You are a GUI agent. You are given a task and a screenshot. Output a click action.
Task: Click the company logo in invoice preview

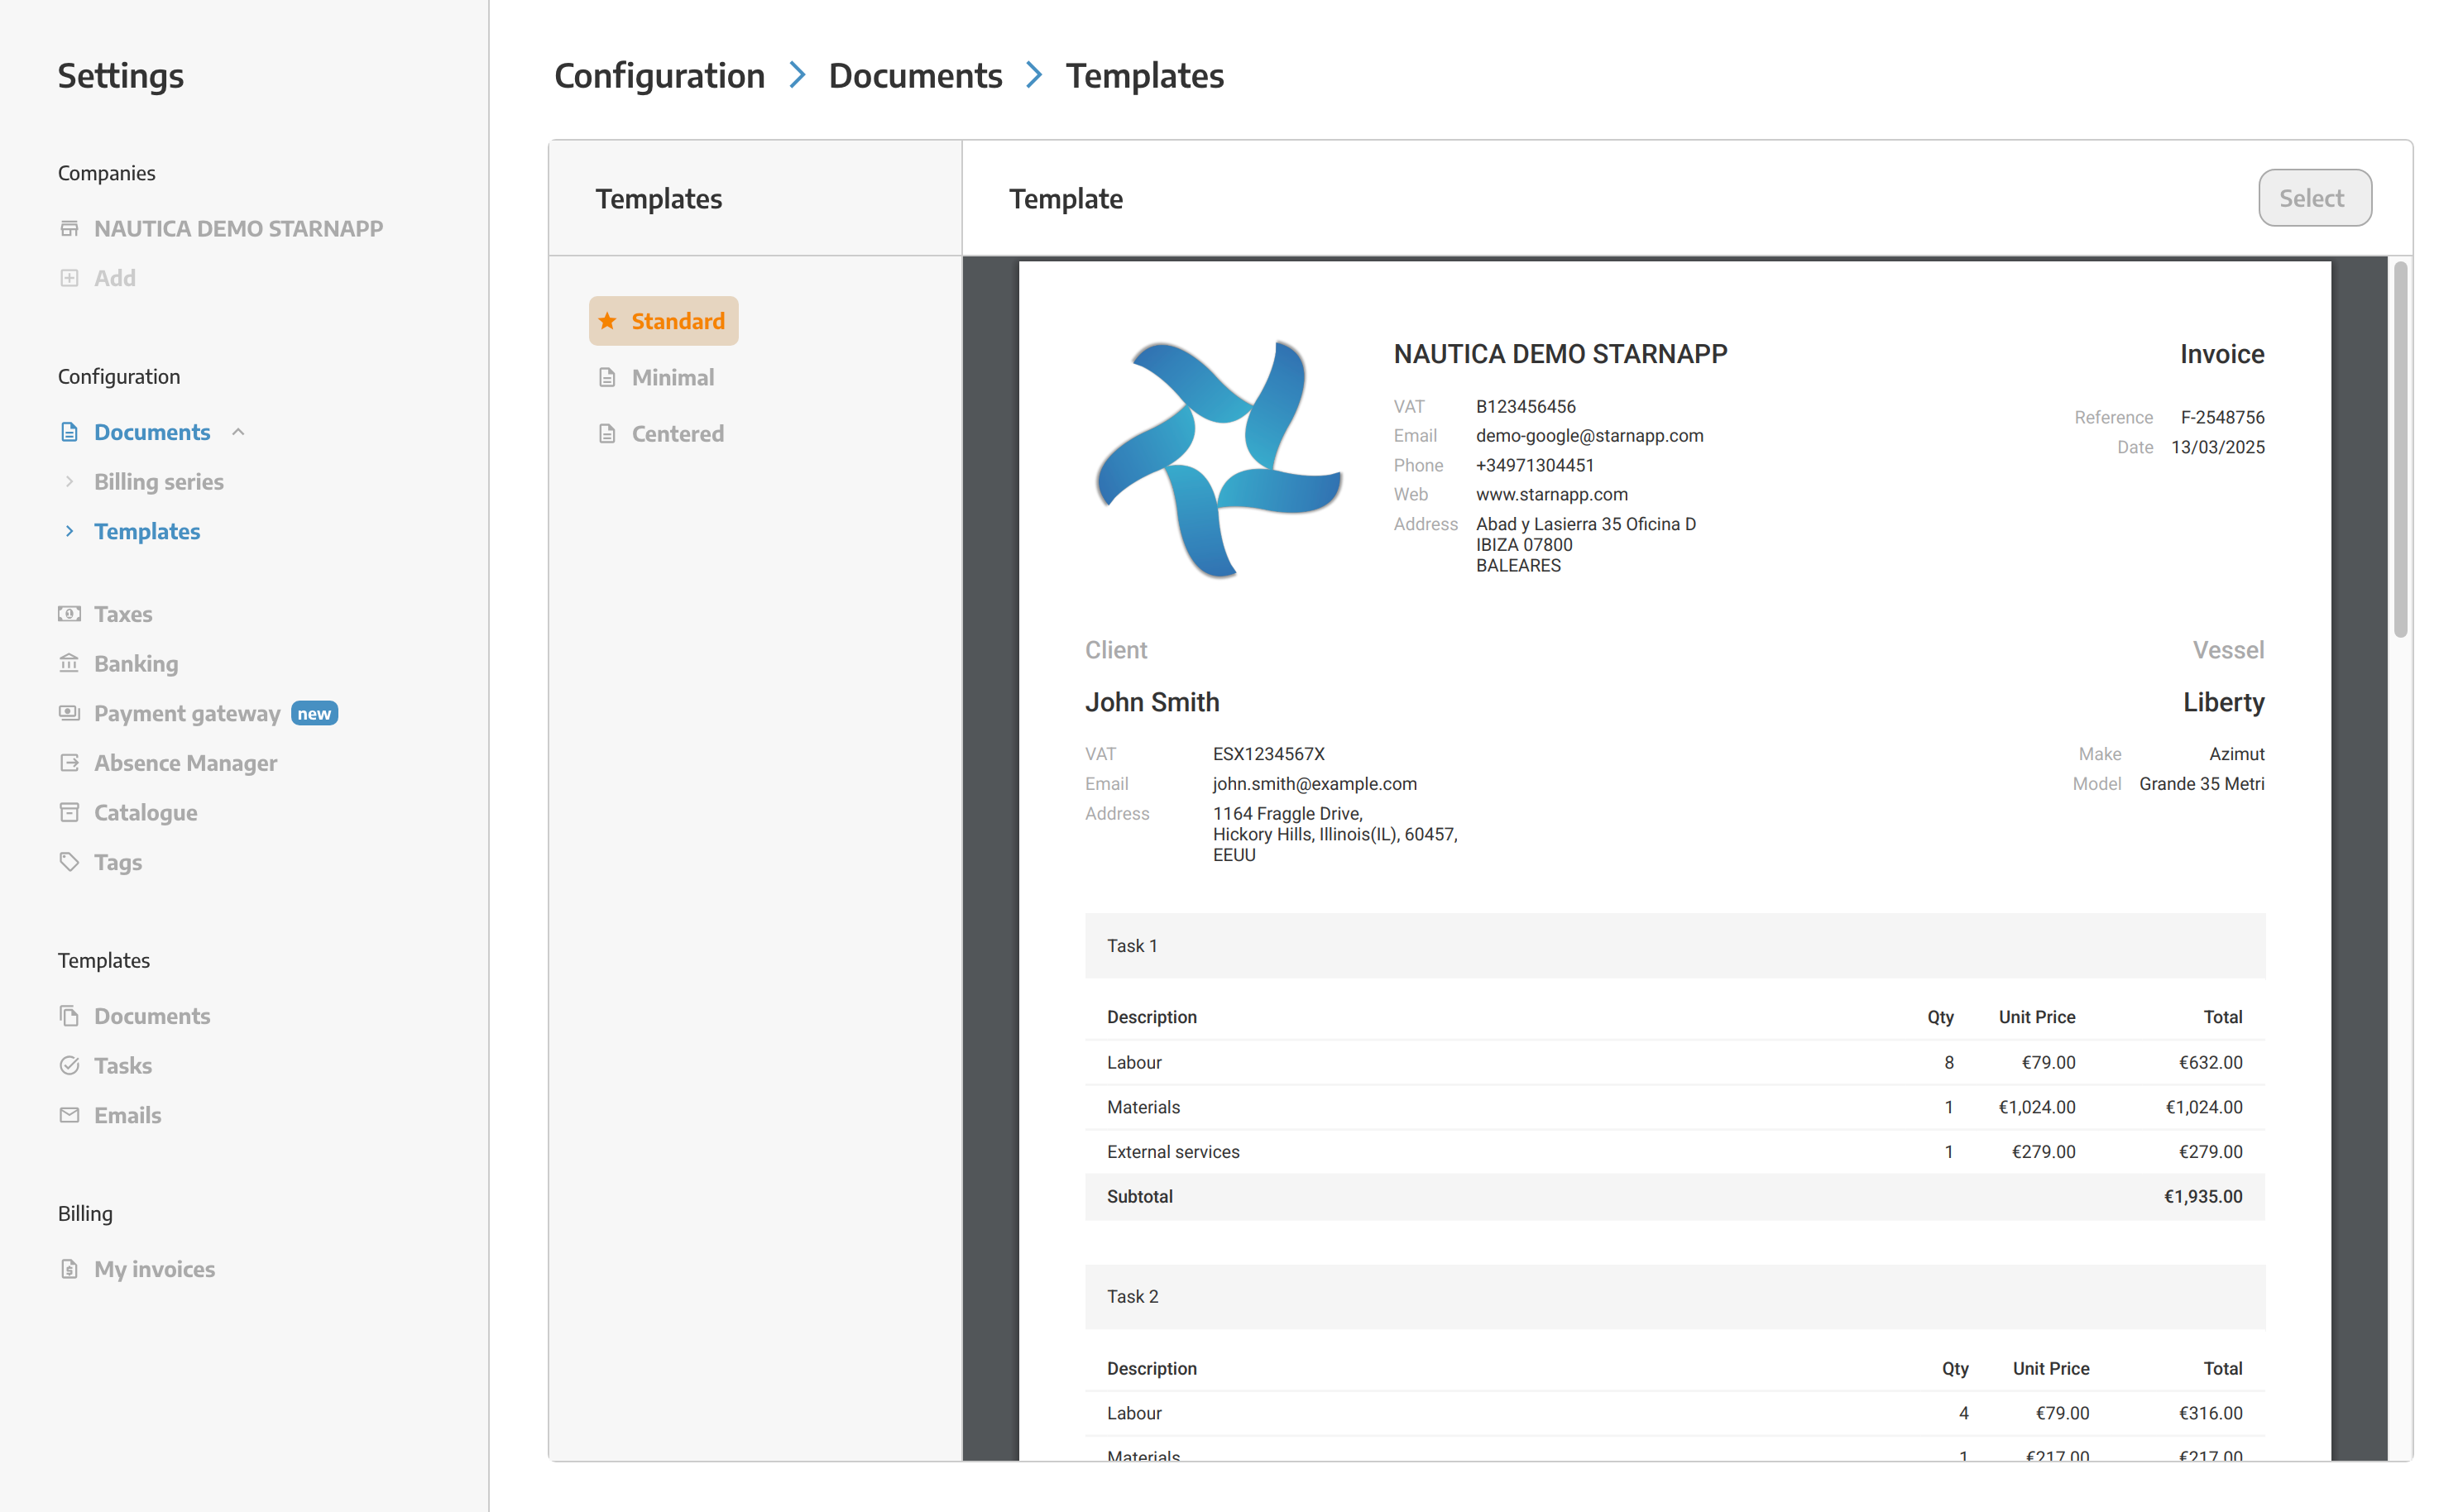pyautogui.click(x=1219, y=459)
